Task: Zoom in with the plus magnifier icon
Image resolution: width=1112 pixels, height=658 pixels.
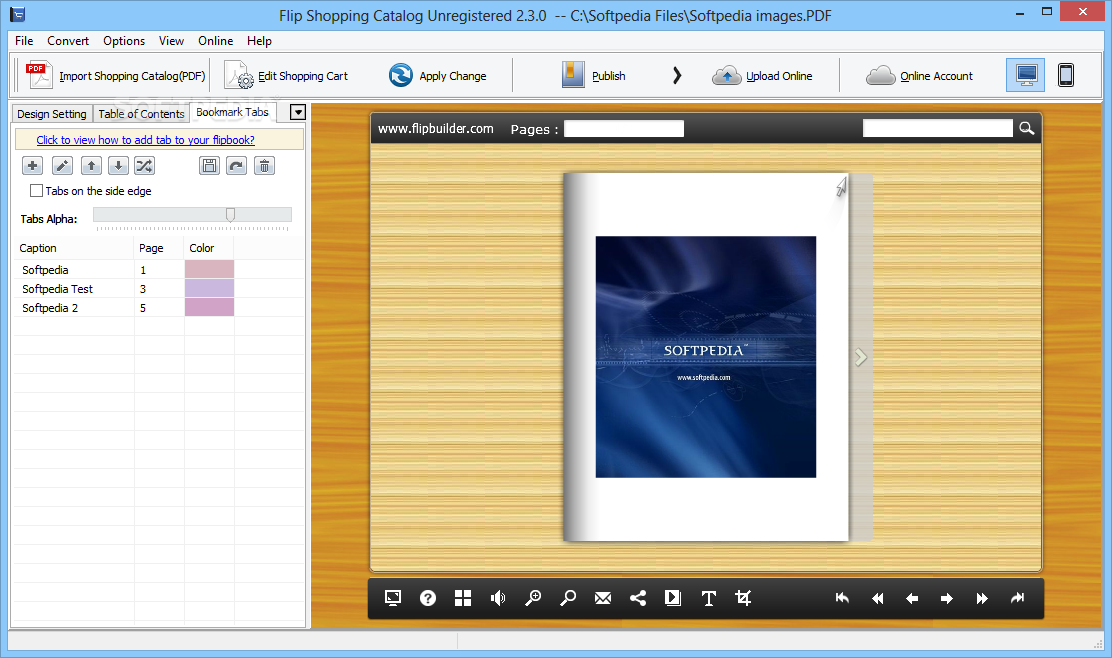Action: click(533, 598)
